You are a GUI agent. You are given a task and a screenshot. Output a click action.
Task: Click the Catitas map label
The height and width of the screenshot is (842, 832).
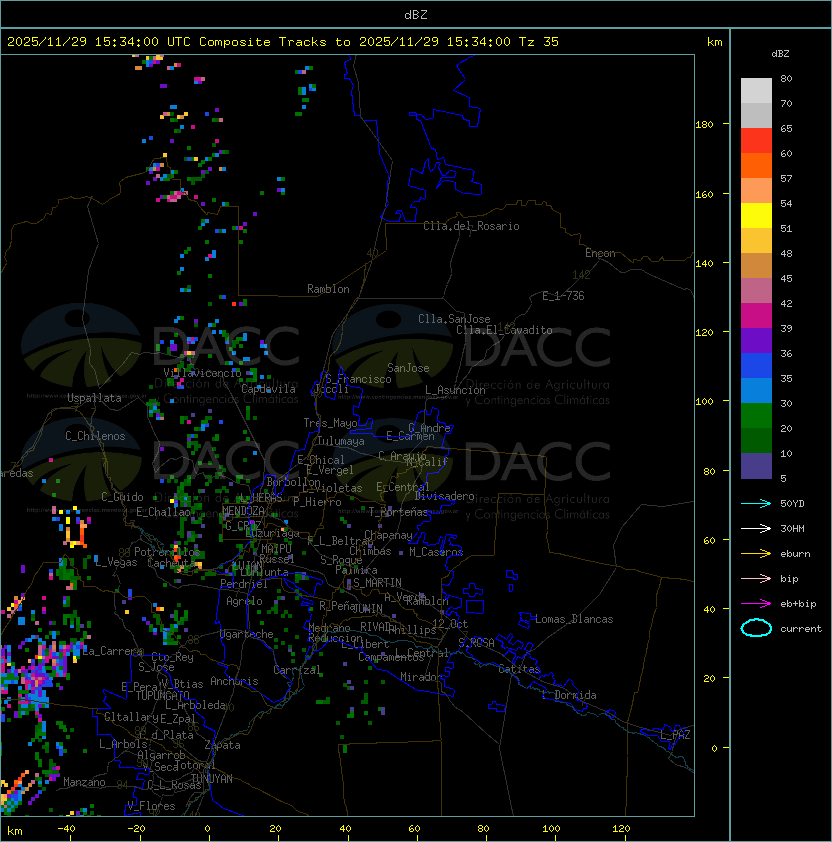click(x=519, y=669)
